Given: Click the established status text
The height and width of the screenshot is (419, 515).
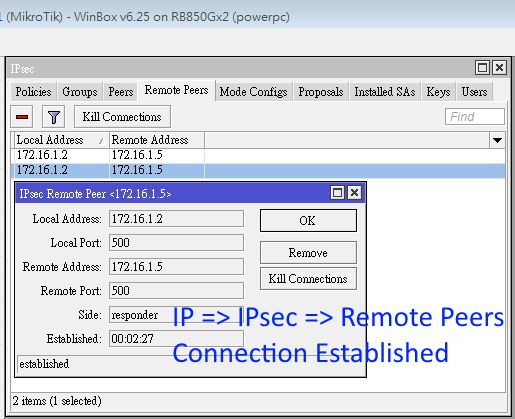Looking at the screenshot, I should click(x=44, y=364).
